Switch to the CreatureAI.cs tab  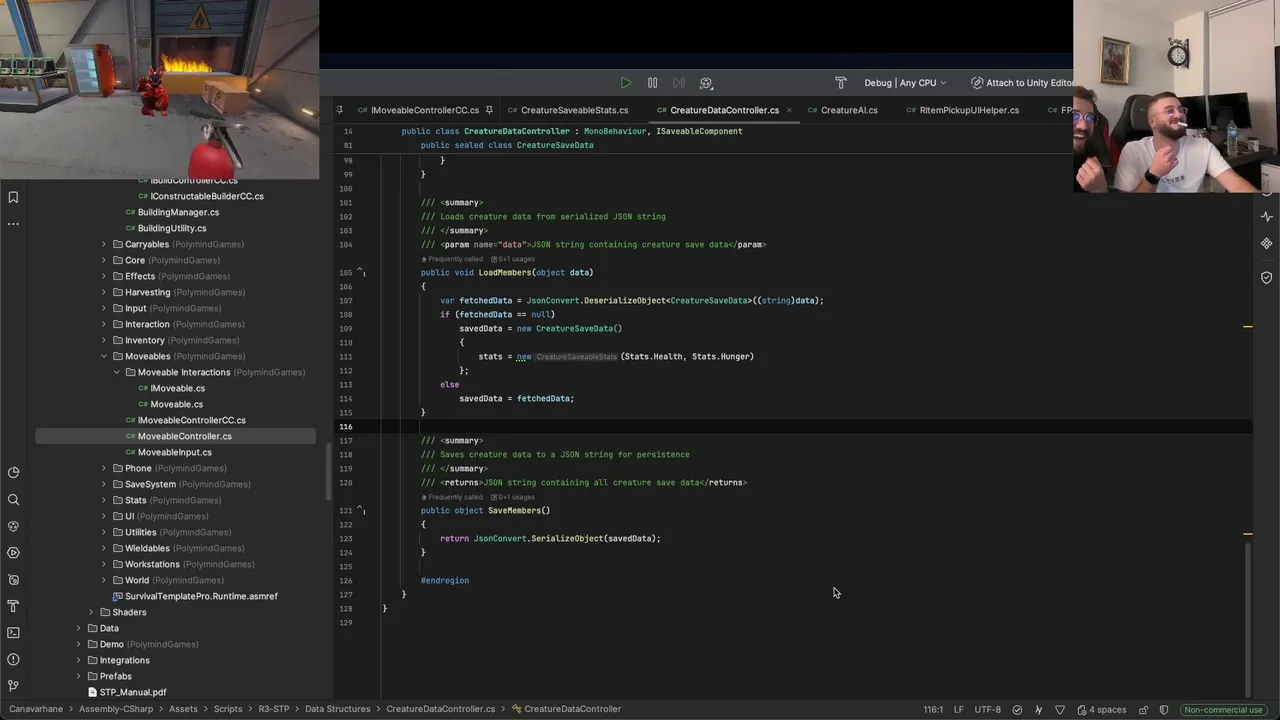(849, 110)
